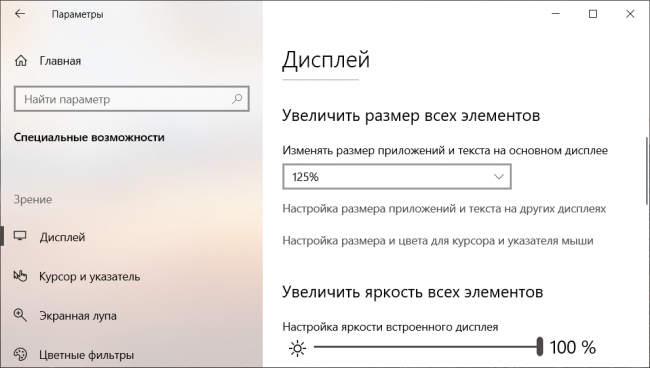Focus the Найти параметр search field
650x368 pixels.
[x=131, y=99]
